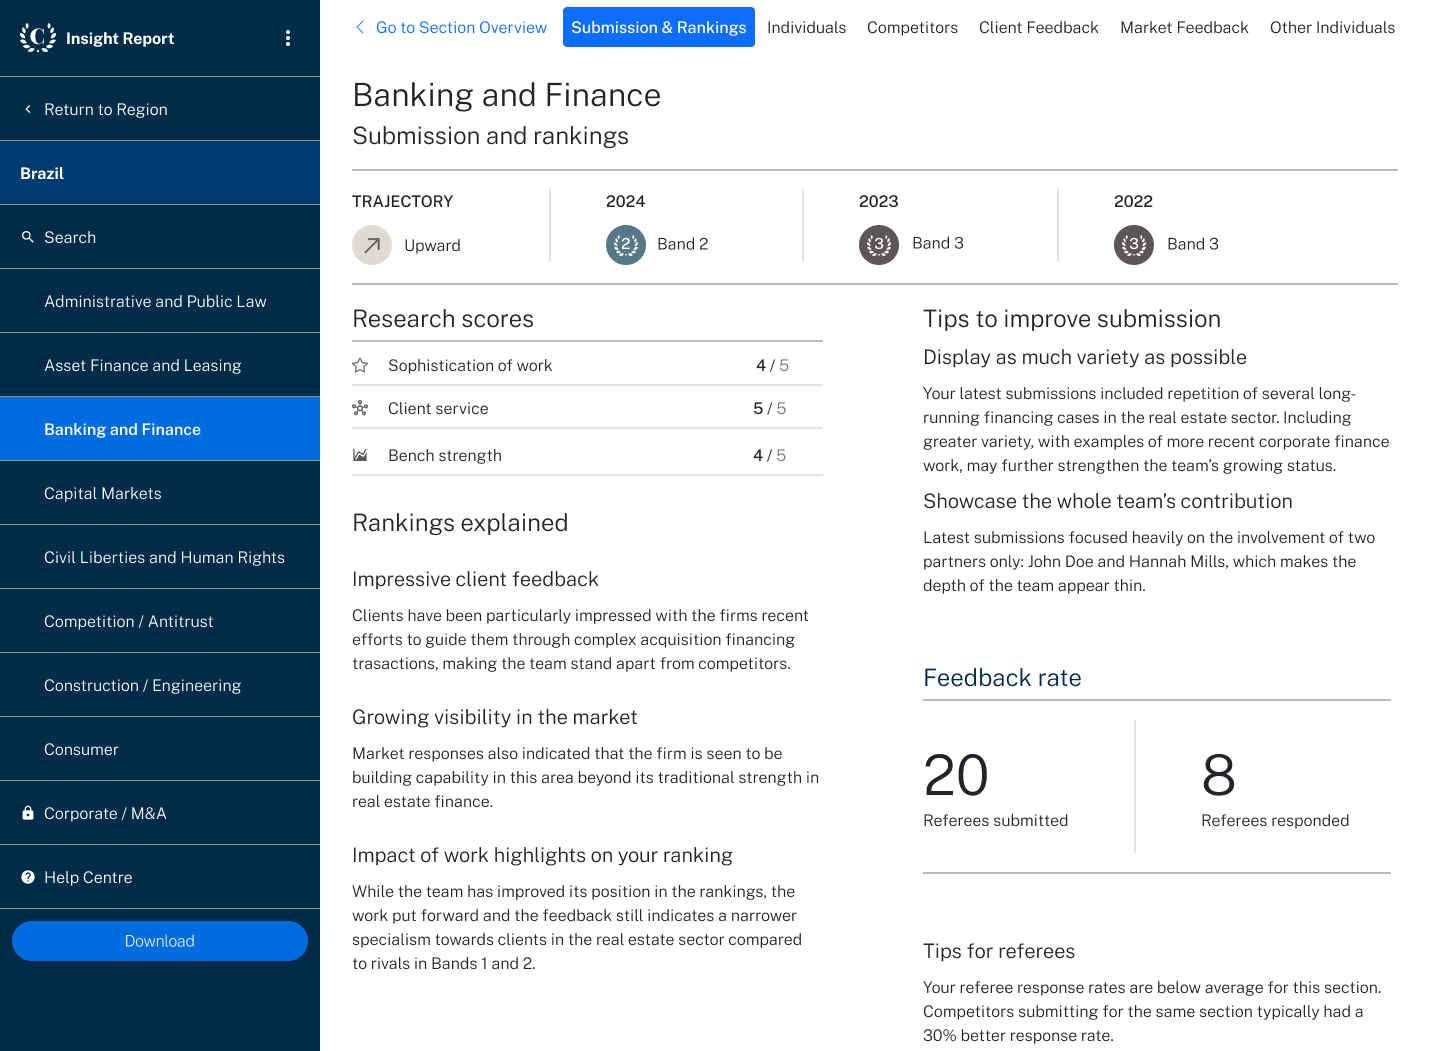Click the back chevron beside Return to Region
The width and height of the screenshot is (1440, 1051).
tap(27, 109)
